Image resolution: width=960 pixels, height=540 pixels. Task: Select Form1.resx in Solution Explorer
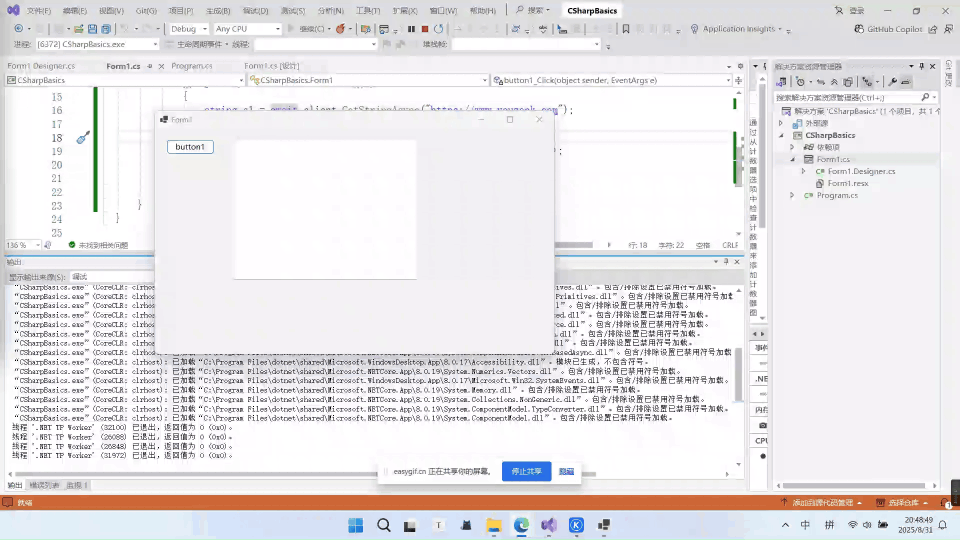point(847,183)
